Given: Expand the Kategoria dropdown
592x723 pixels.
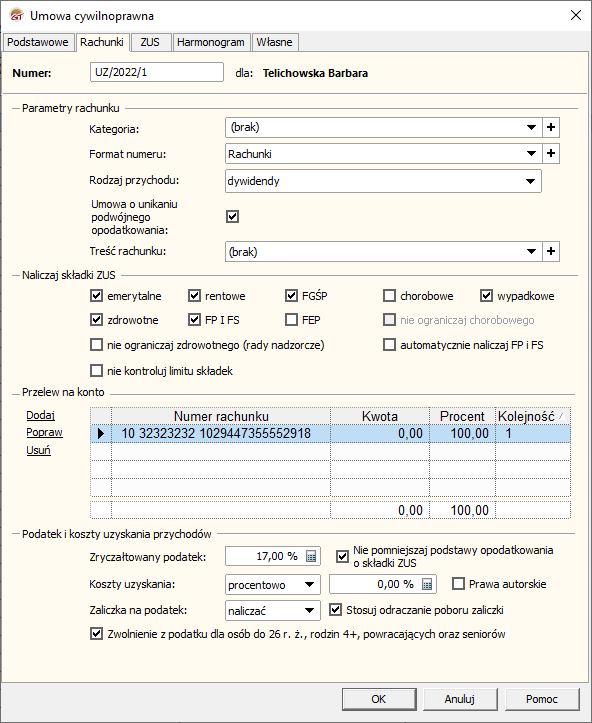Looking at the screenshot, I should pos(531,127).
